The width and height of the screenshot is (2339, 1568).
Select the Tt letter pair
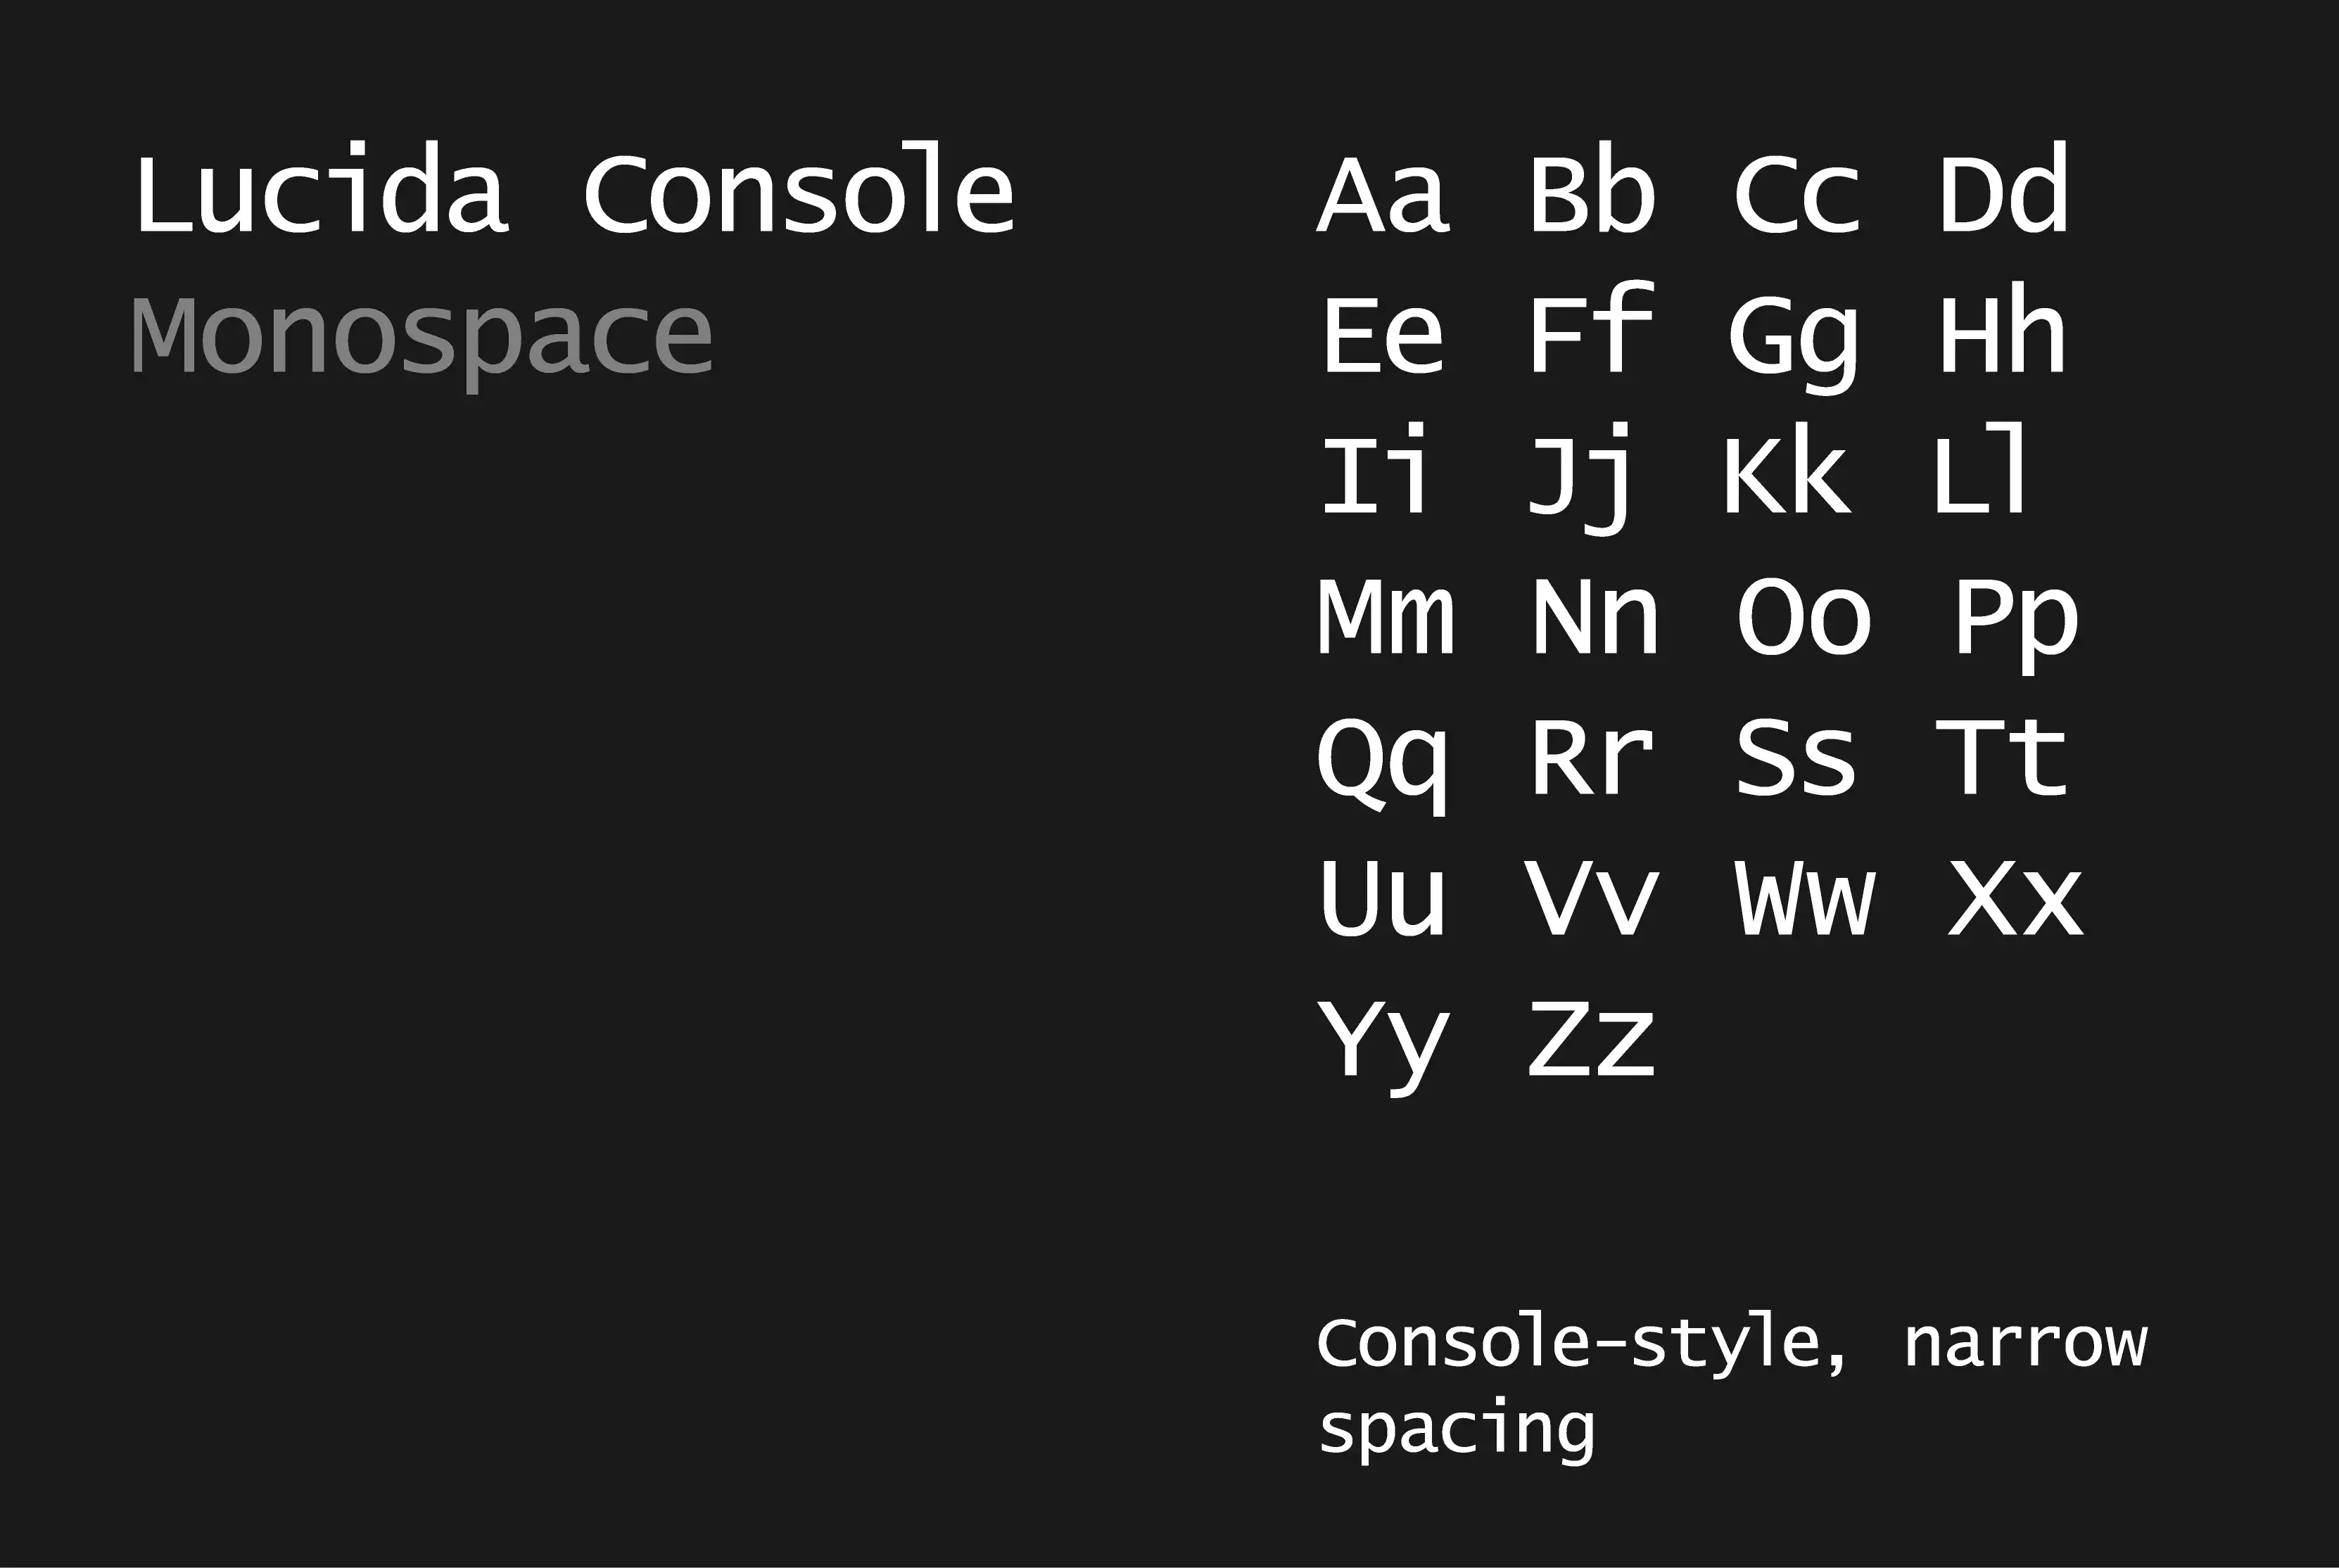[2001, 756]
